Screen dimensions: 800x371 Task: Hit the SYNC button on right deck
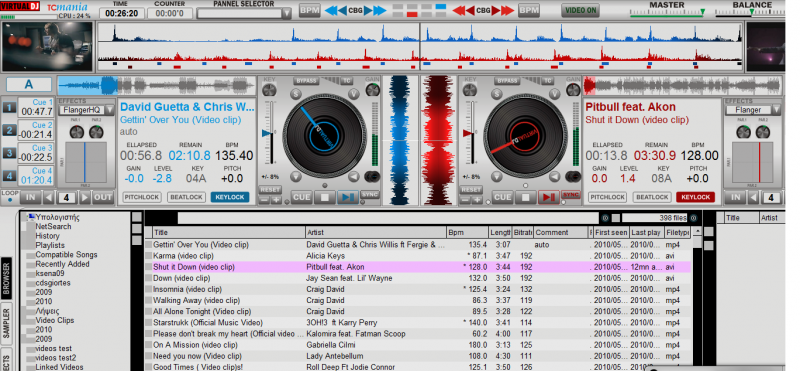tap(571, 195)
